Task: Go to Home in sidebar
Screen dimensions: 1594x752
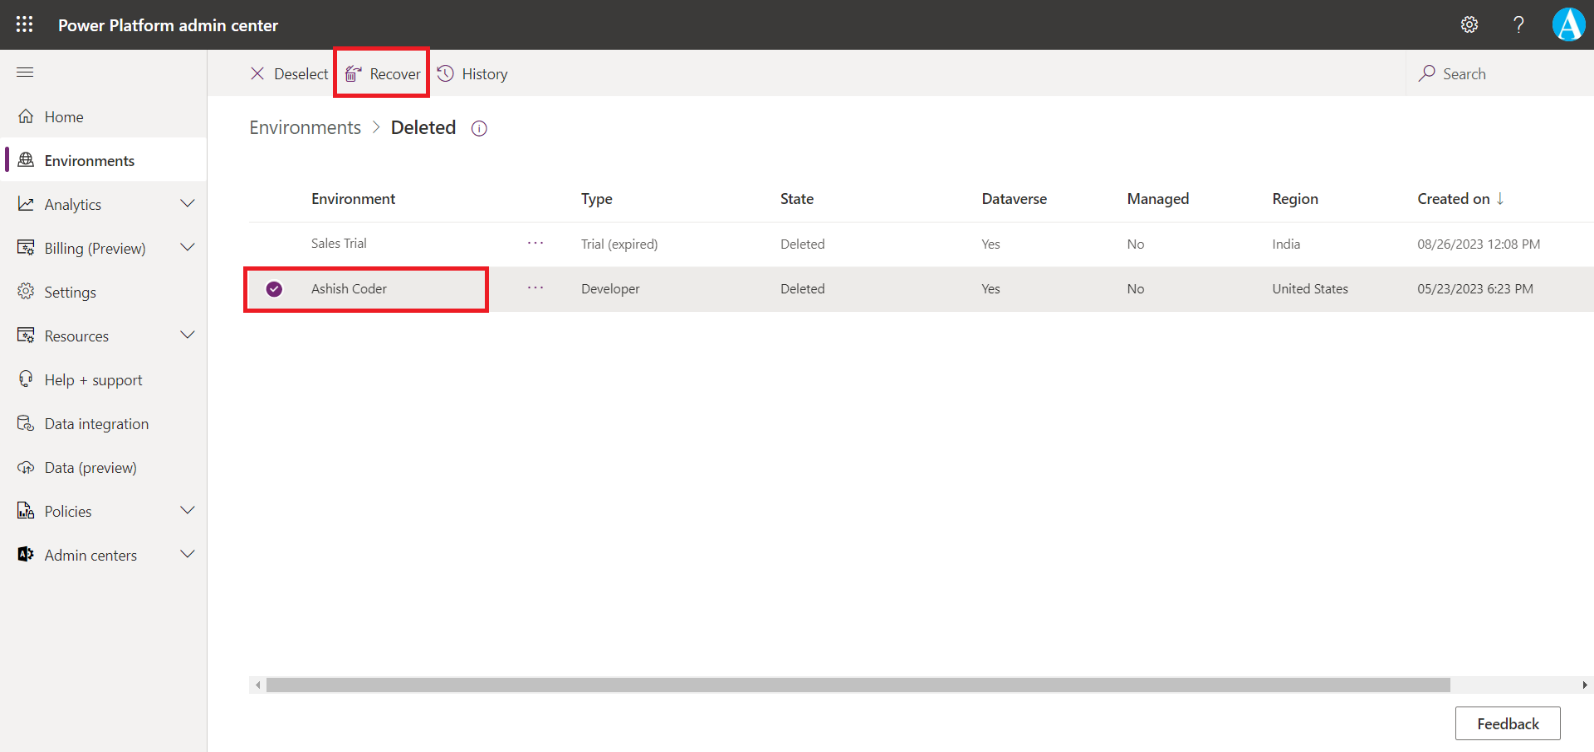Action: pyautogui.click(x=64, y=117)
